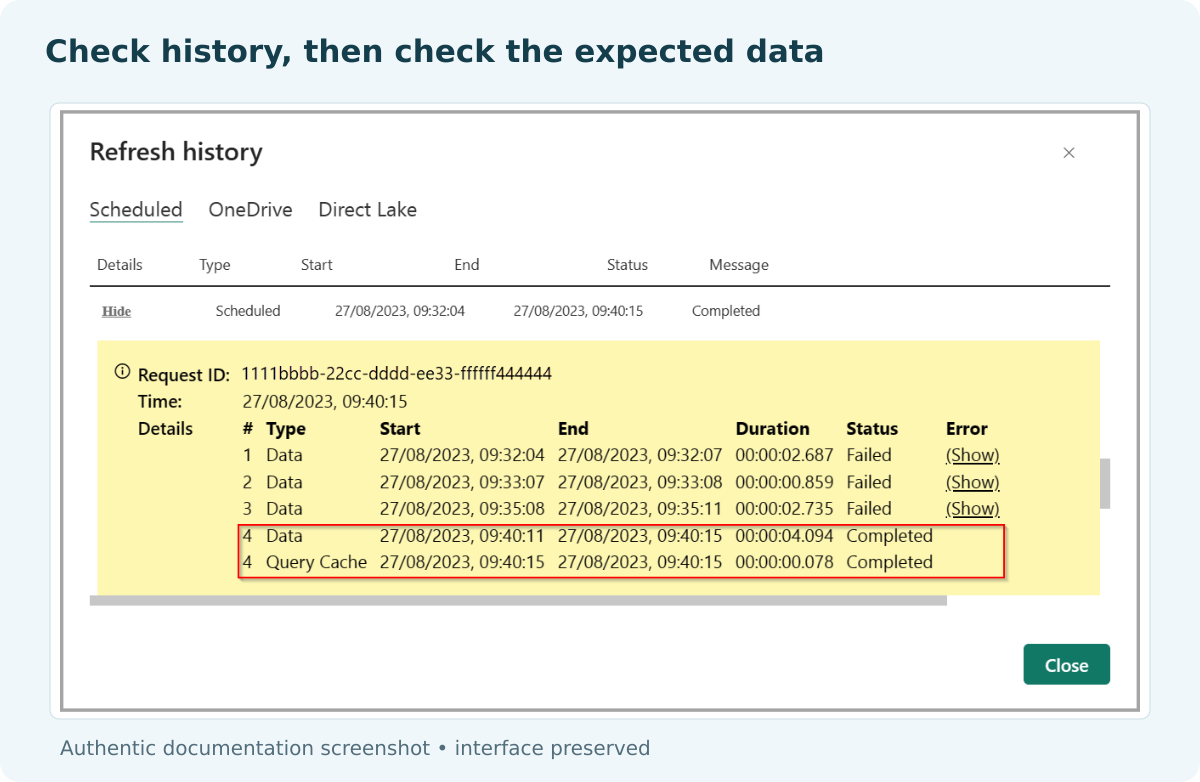This screenshot has height=782, width=1200.
Task: Show error for attempt 1
Action: point(972,455)
